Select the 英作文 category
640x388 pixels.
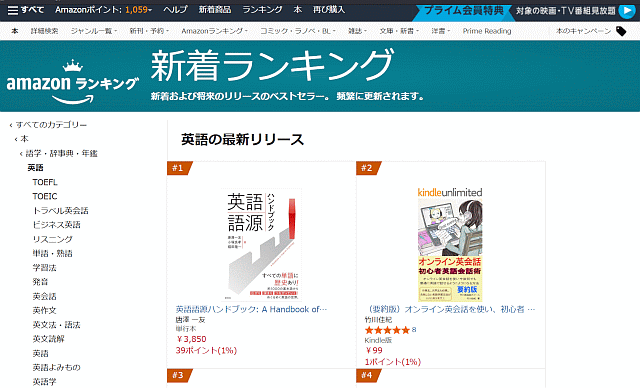click(44, 310)
